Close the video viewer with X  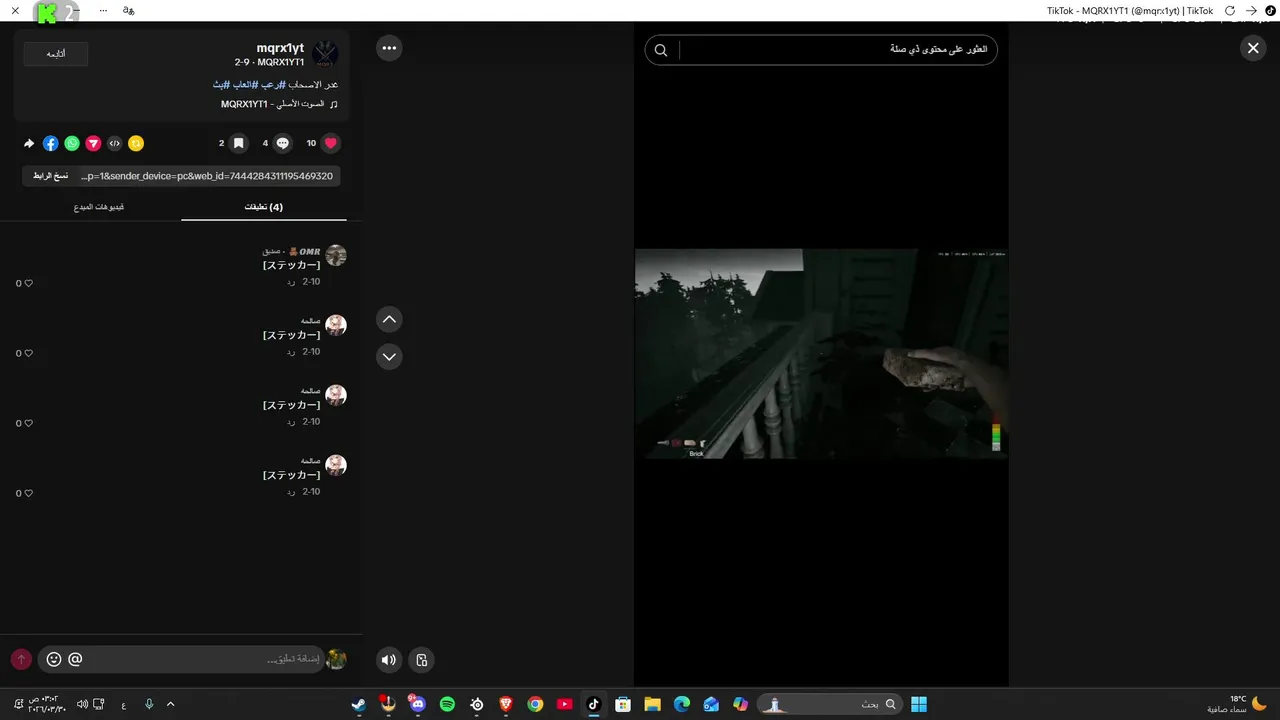[1253, 48]
